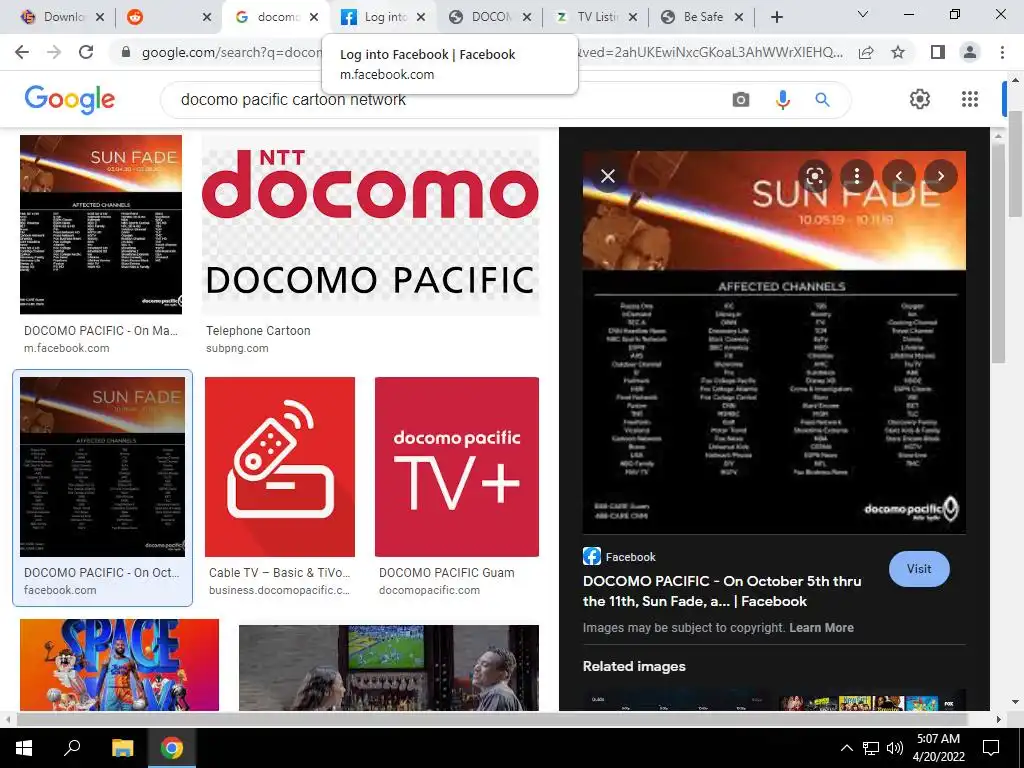Open the Chrome side panel
The width and height of the screenshot is (1024, 768).
[x=938, y=52]
